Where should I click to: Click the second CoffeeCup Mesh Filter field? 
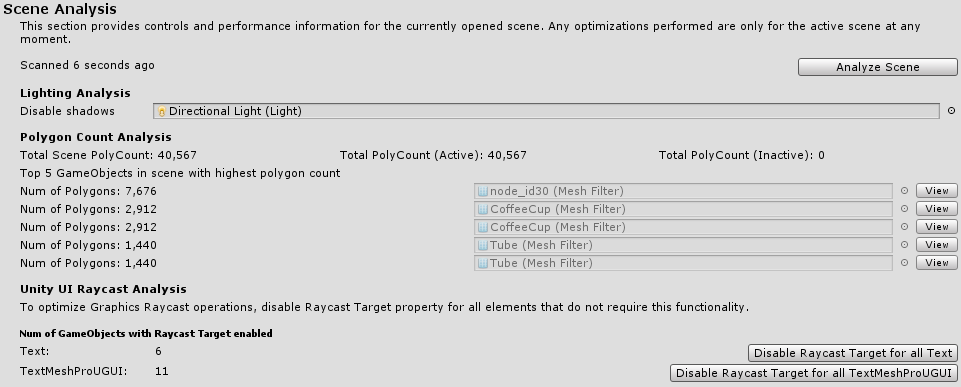[x=683, y=227]
